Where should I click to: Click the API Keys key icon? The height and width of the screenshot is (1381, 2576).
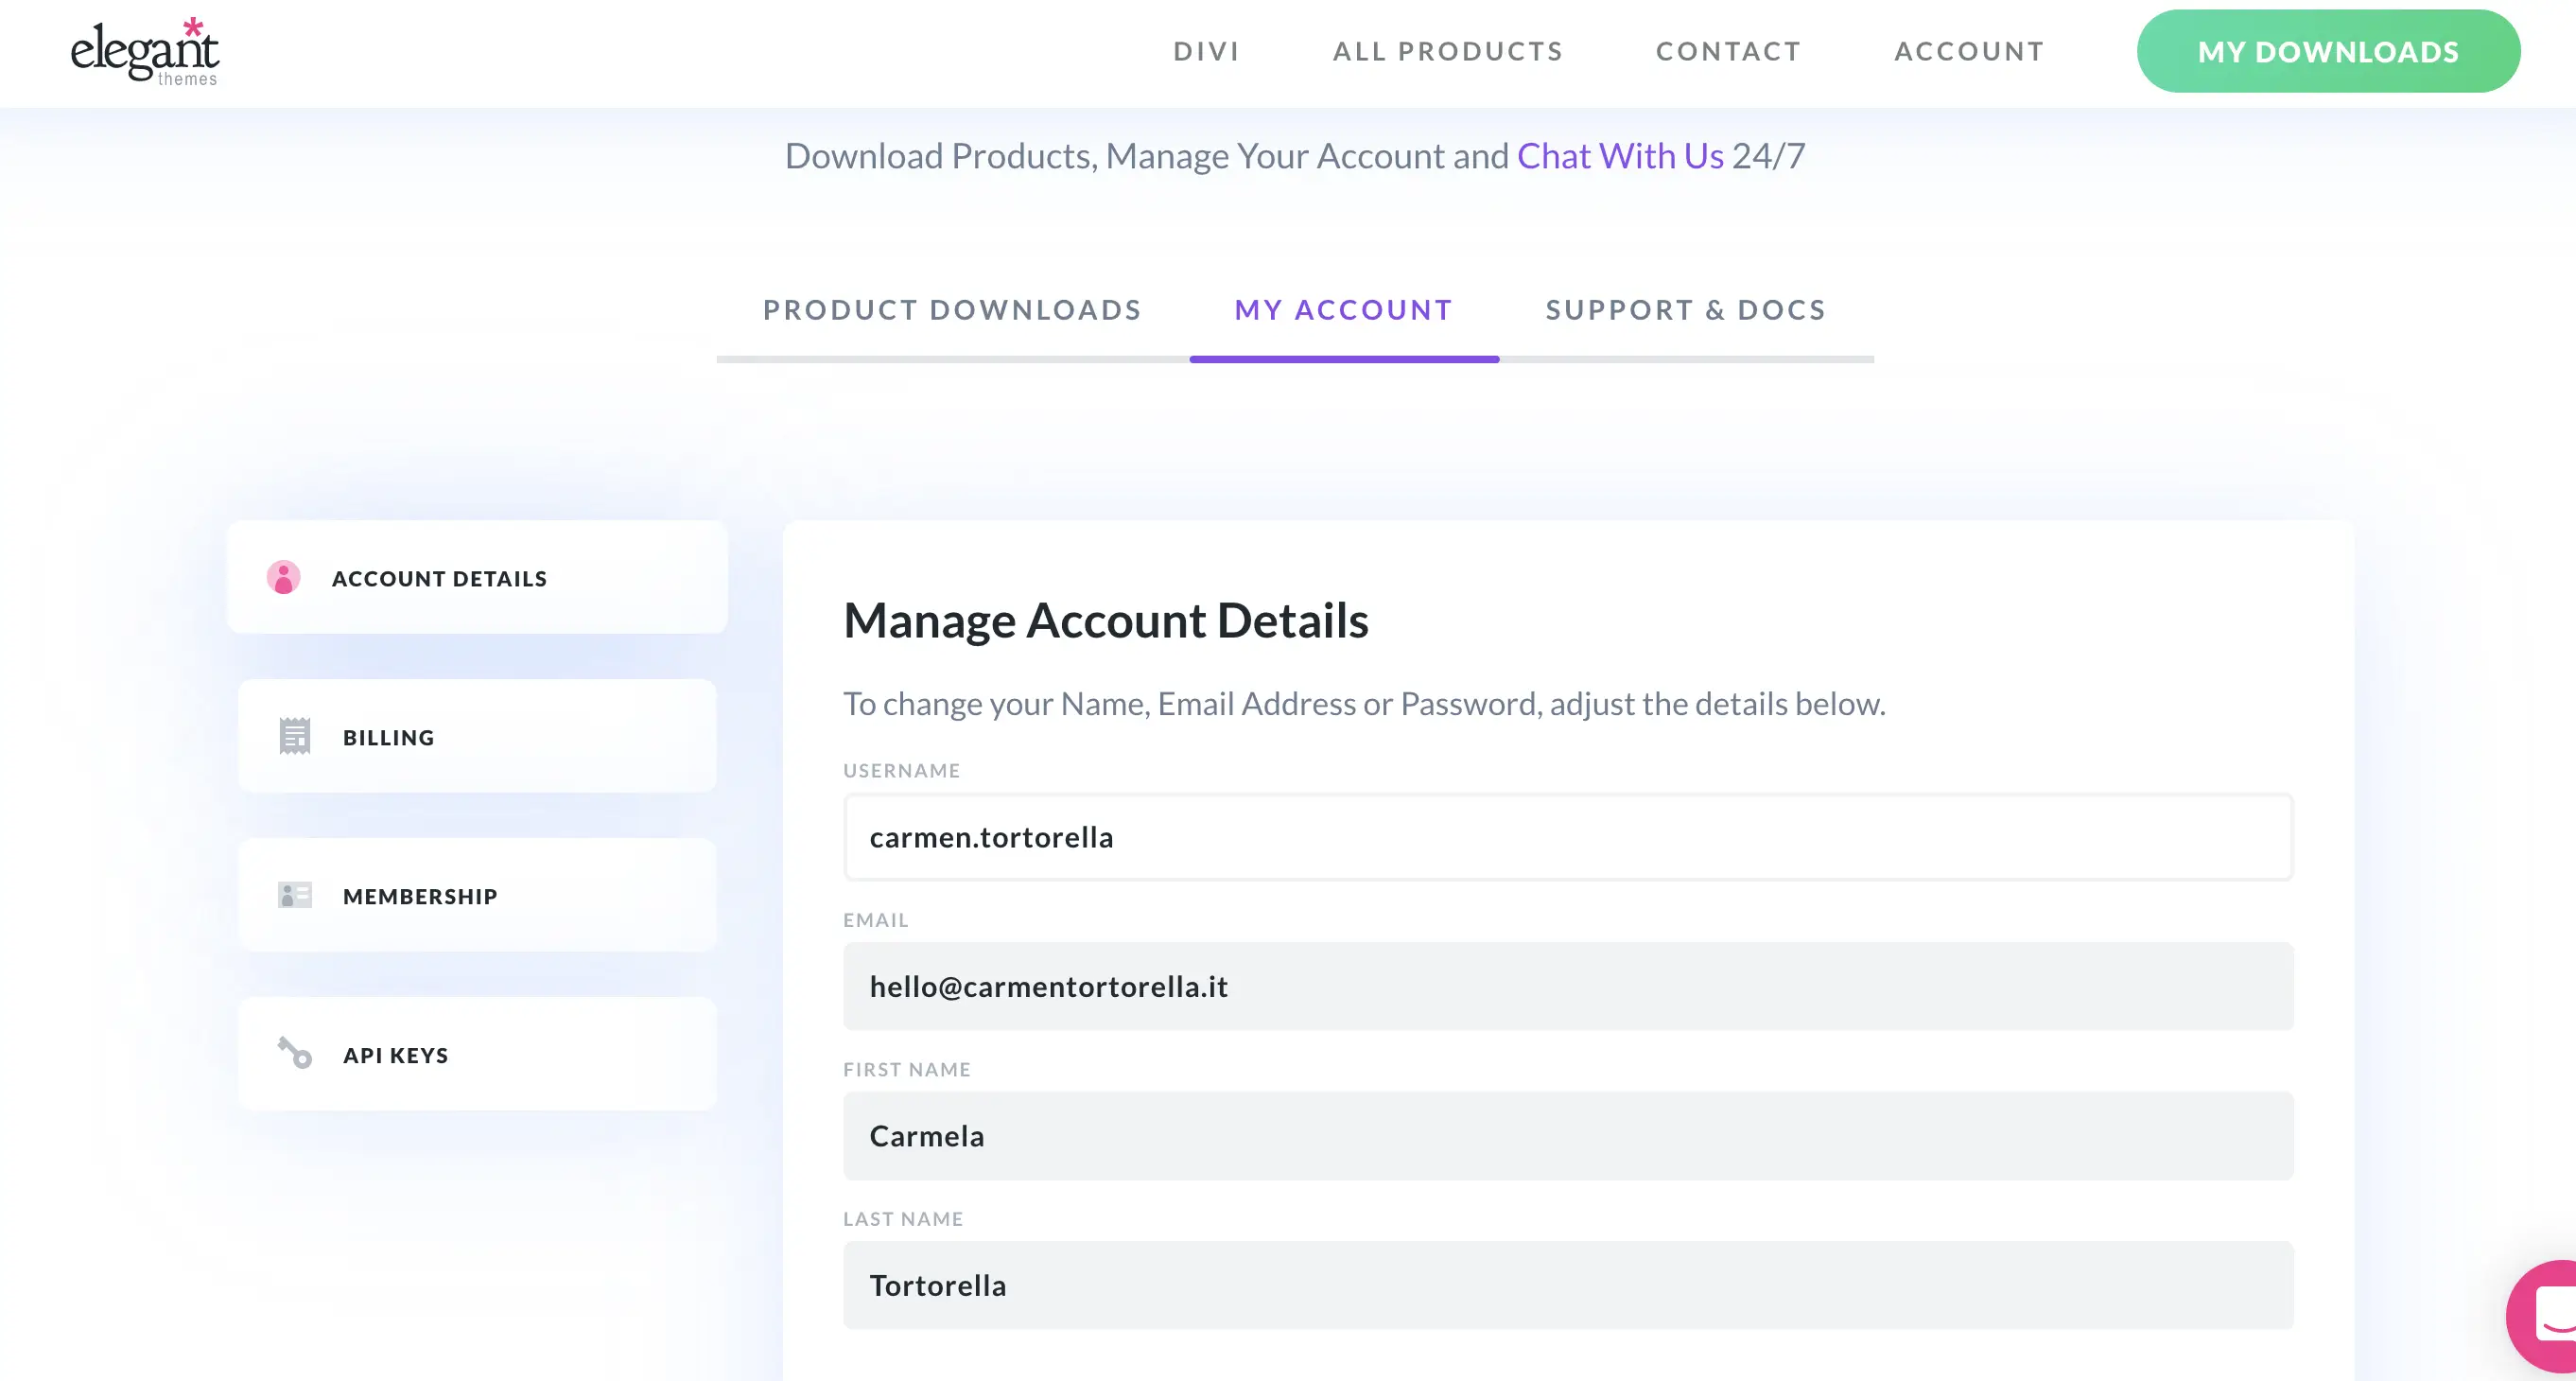[x=294, y=1053]
